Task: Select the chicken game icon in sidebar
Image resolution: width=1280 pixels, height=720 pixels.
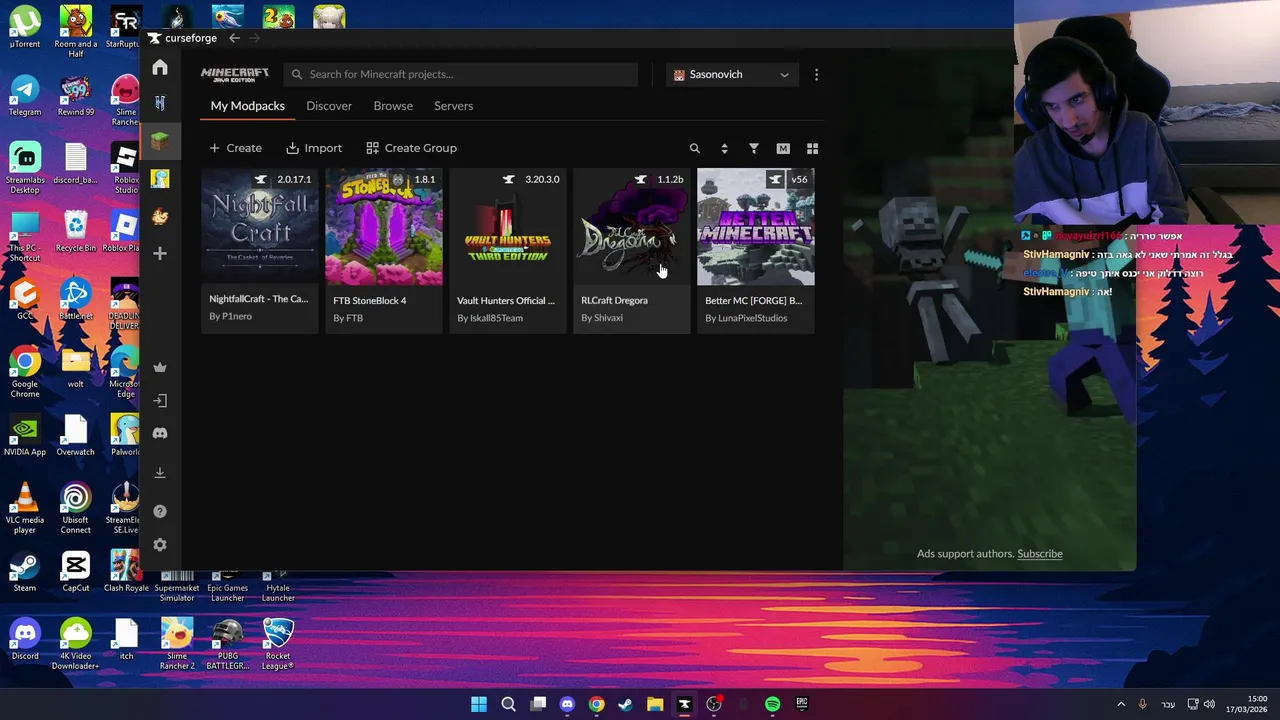Action: tap(160, 216)
